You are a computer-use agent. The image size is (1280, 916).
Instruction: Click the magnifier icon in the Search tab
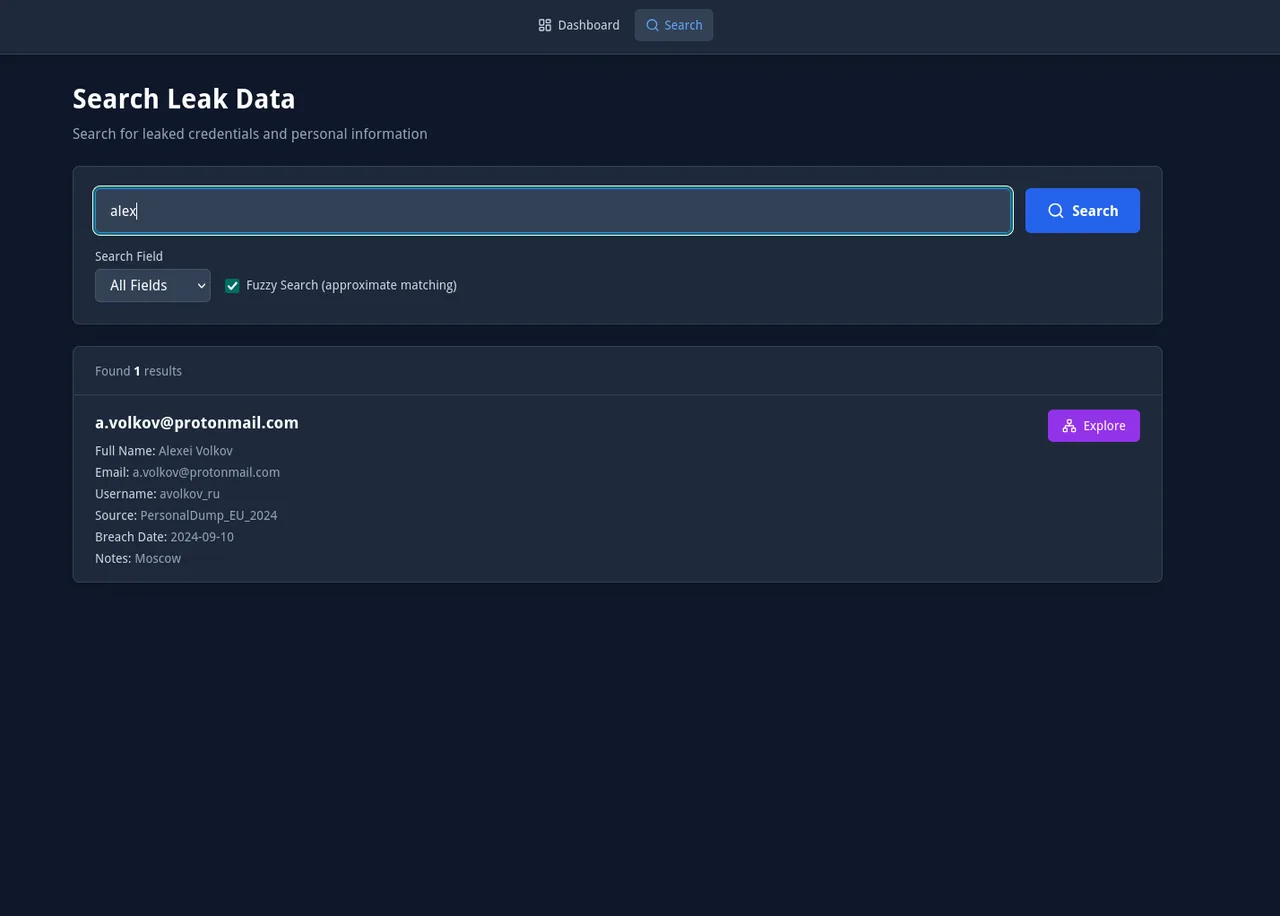pyautogui.click(x=652, y=25)
